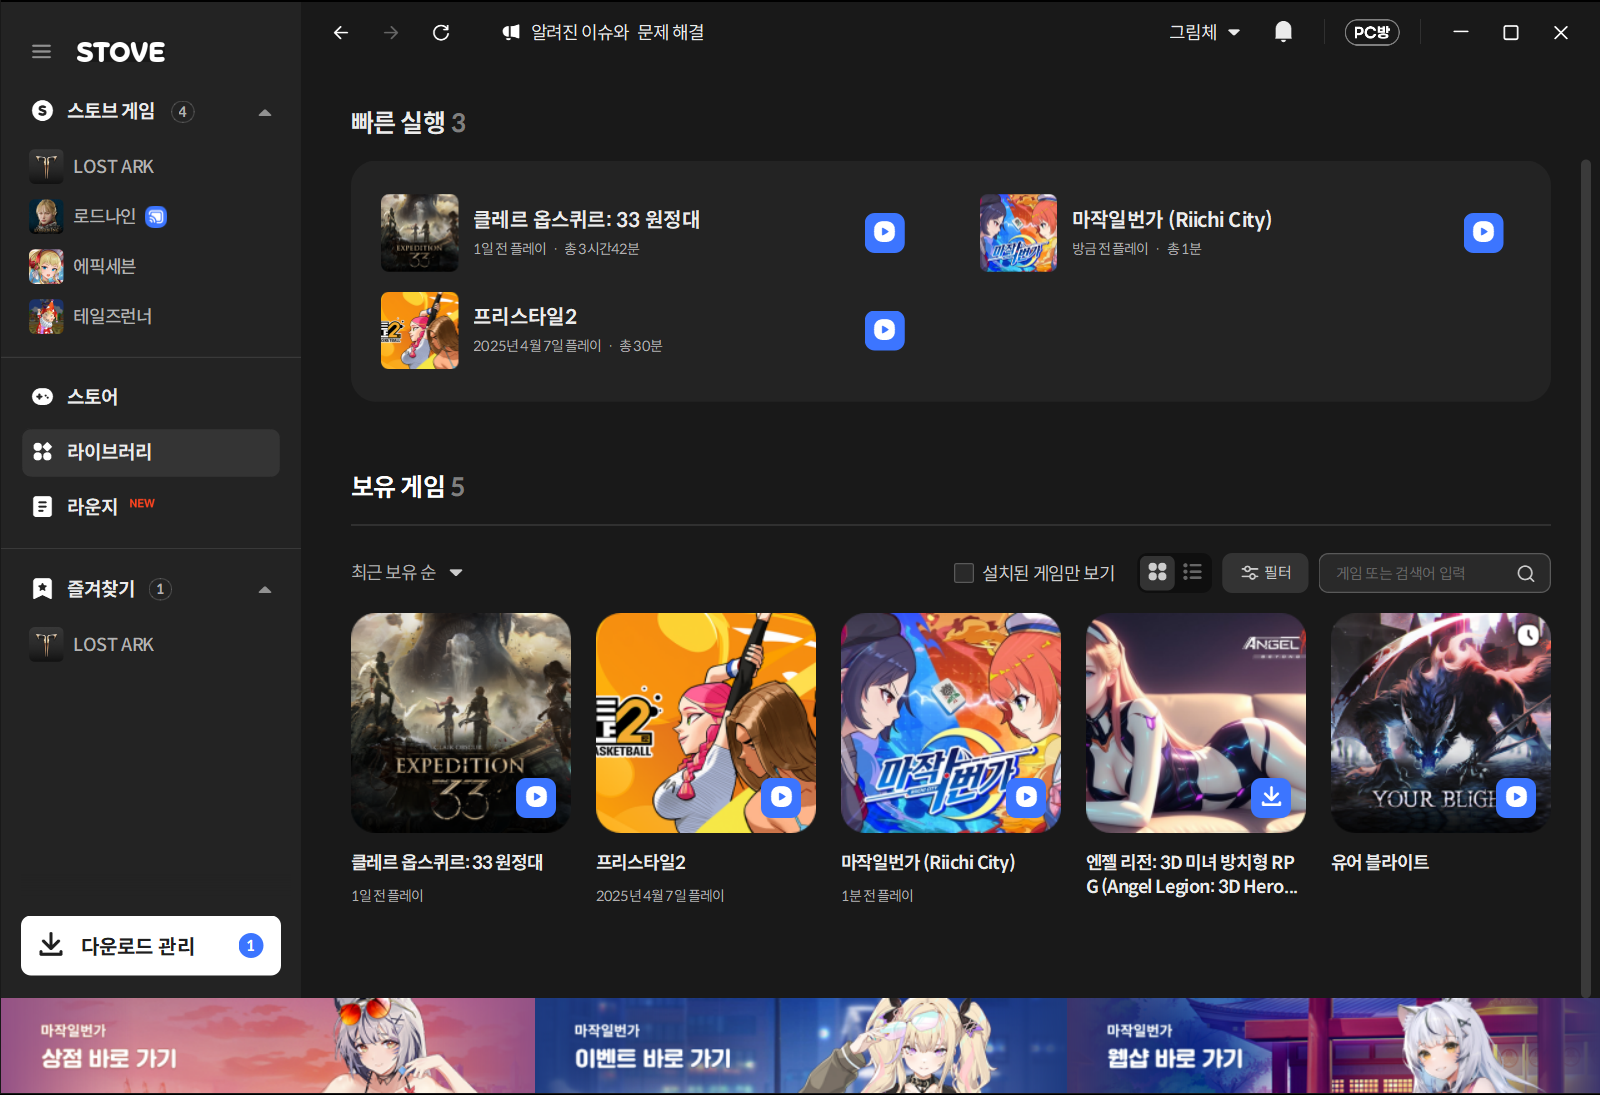
Task: Open the 최근 보유 순 sort dropdown
Action: click(407, 572)
